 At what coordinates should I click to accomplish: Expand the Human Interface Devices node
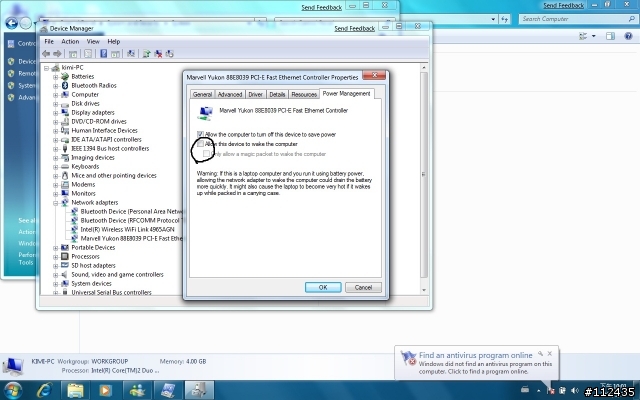(56, 131)
